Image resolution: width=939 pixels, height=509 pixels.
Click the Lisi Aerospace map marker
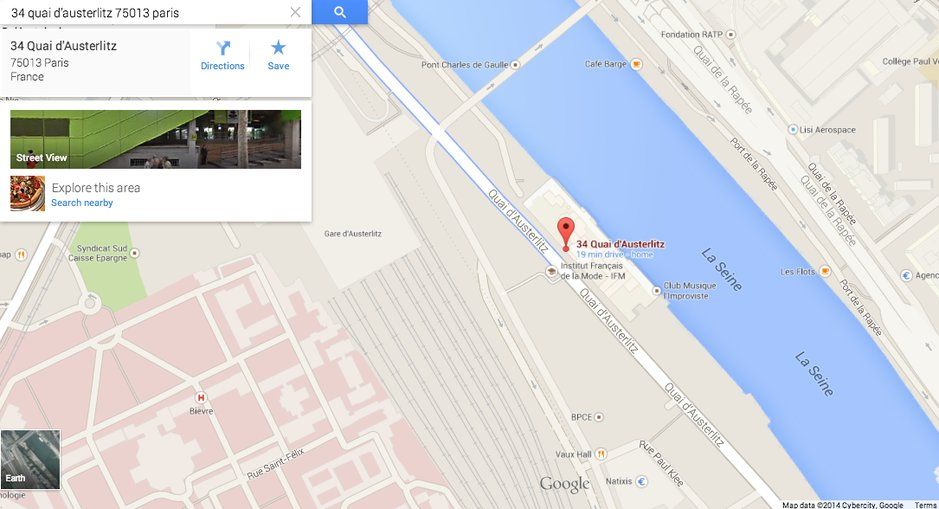click(793, 129)
